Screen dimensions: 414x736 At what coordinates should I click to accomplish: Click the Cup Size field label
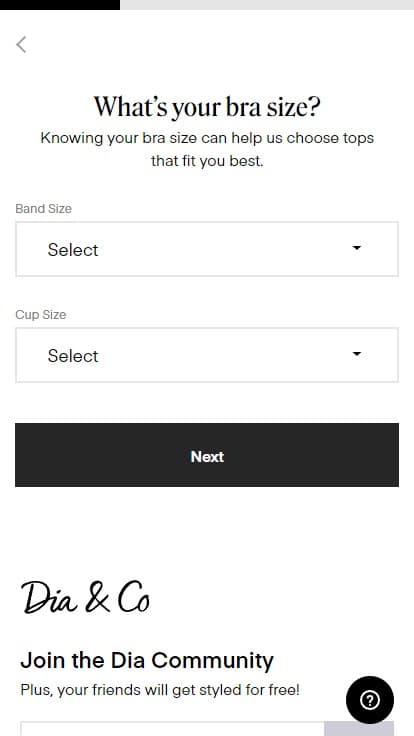click(x=41, y=314)
